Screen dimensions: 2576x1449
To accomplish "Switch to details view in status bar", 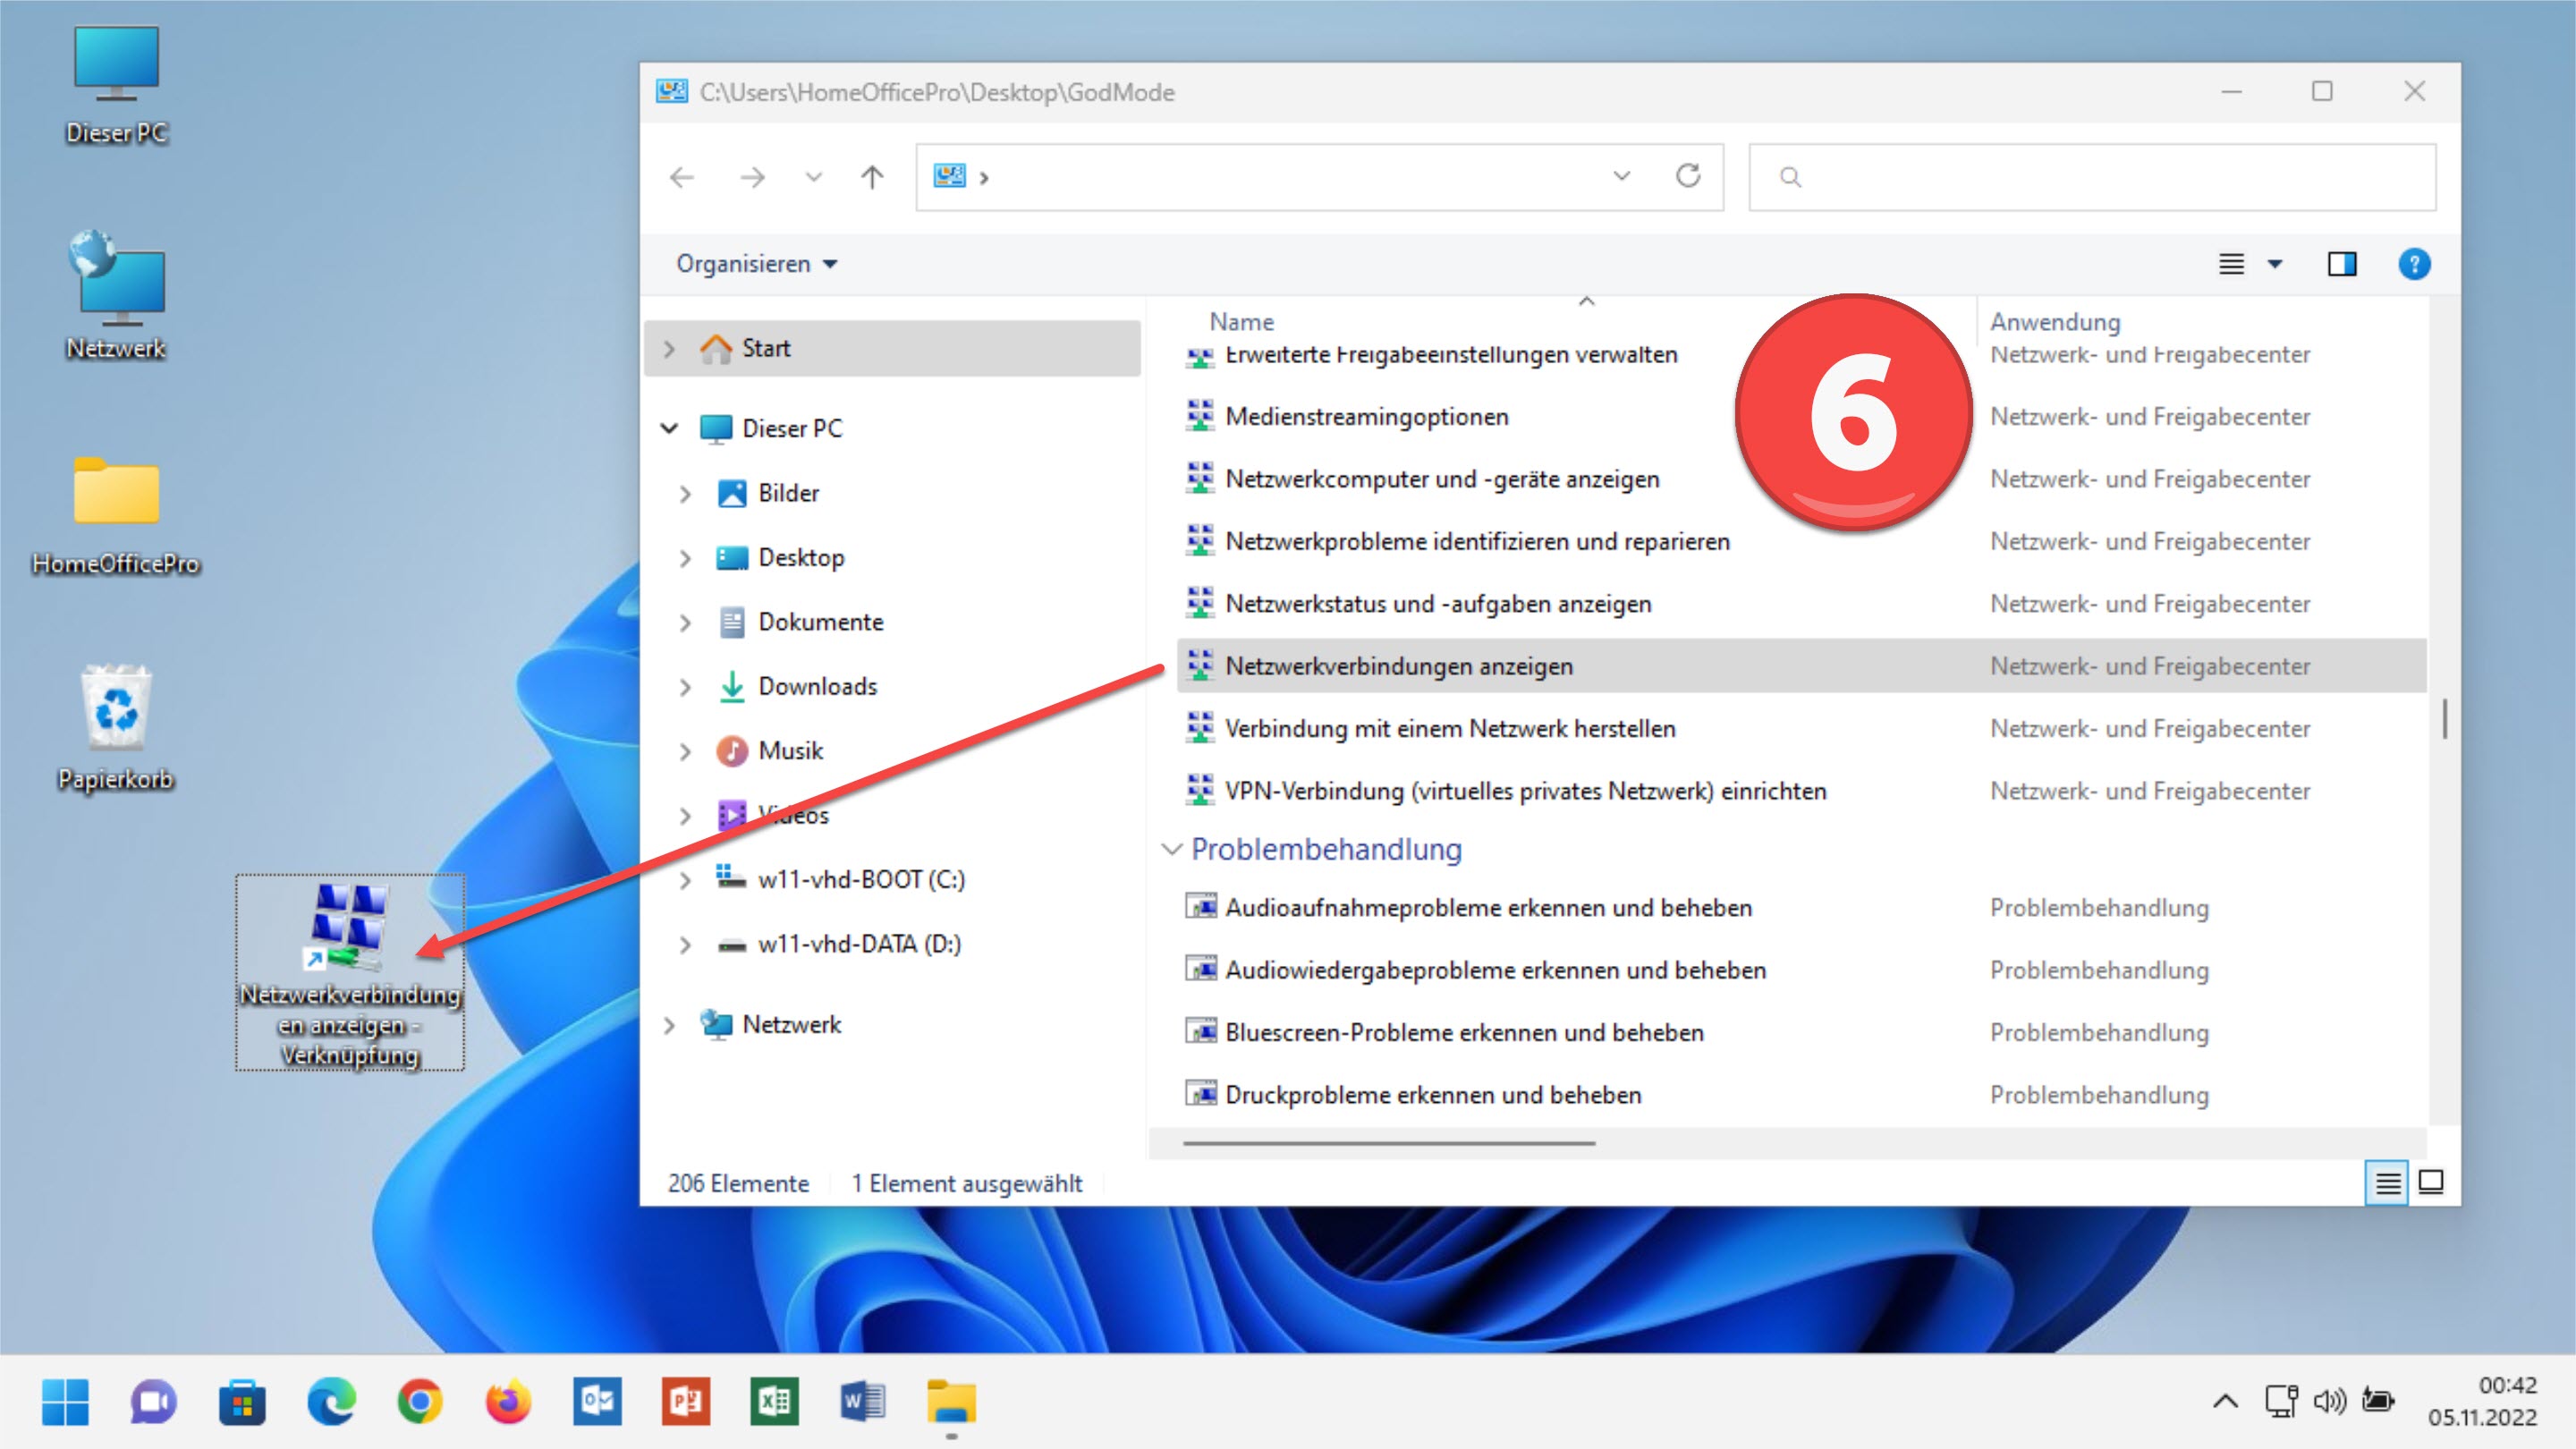I will pyautogui.click(x=2387, y=1183).
